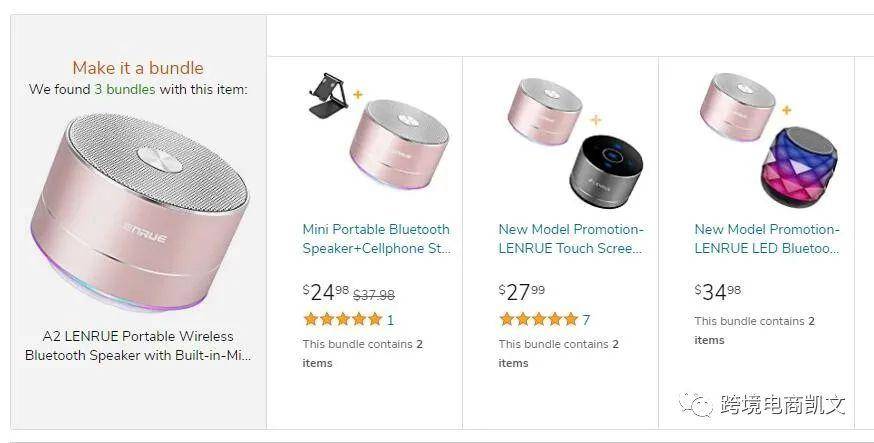Image resolution: width=874 pixels, height=443 pixels.
Task: Click the large pink LENRUE speaker image
Action: pyautogui.click(x=138, y=212)
